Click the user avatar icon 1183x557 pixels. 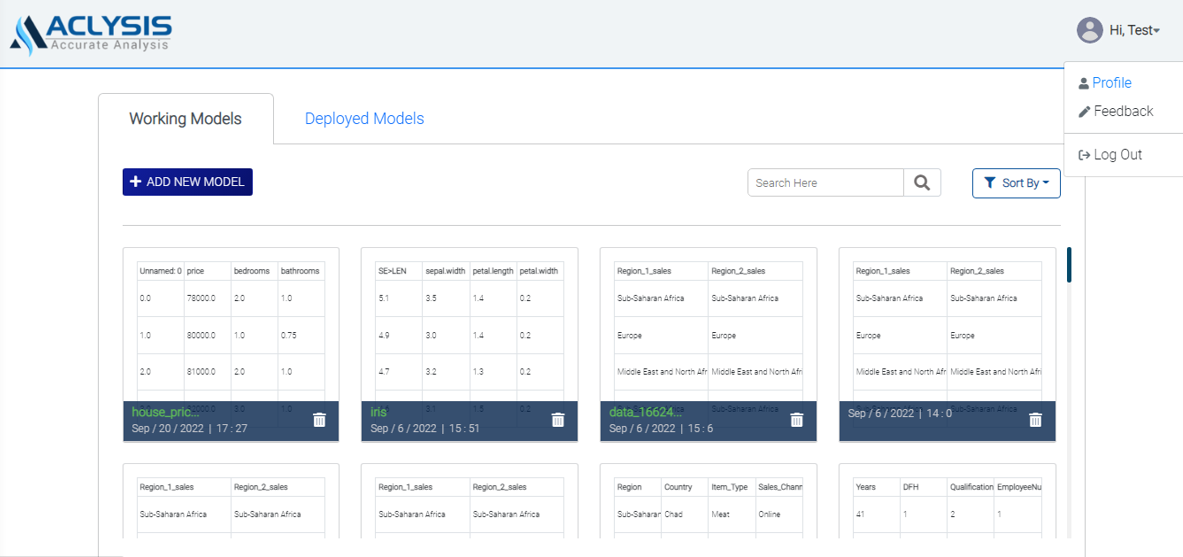[x=1089, y=30]
